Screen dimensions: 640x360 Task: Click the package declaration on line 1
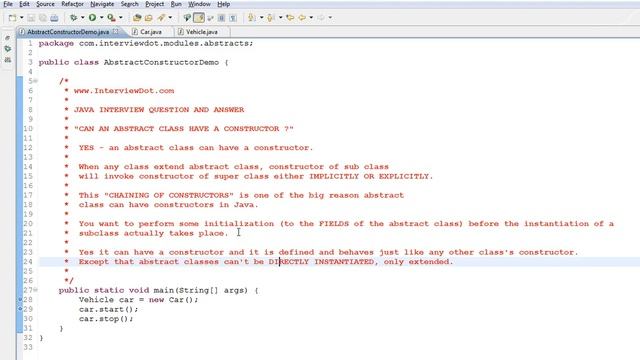pyautogui.click(x=146, y=43)
